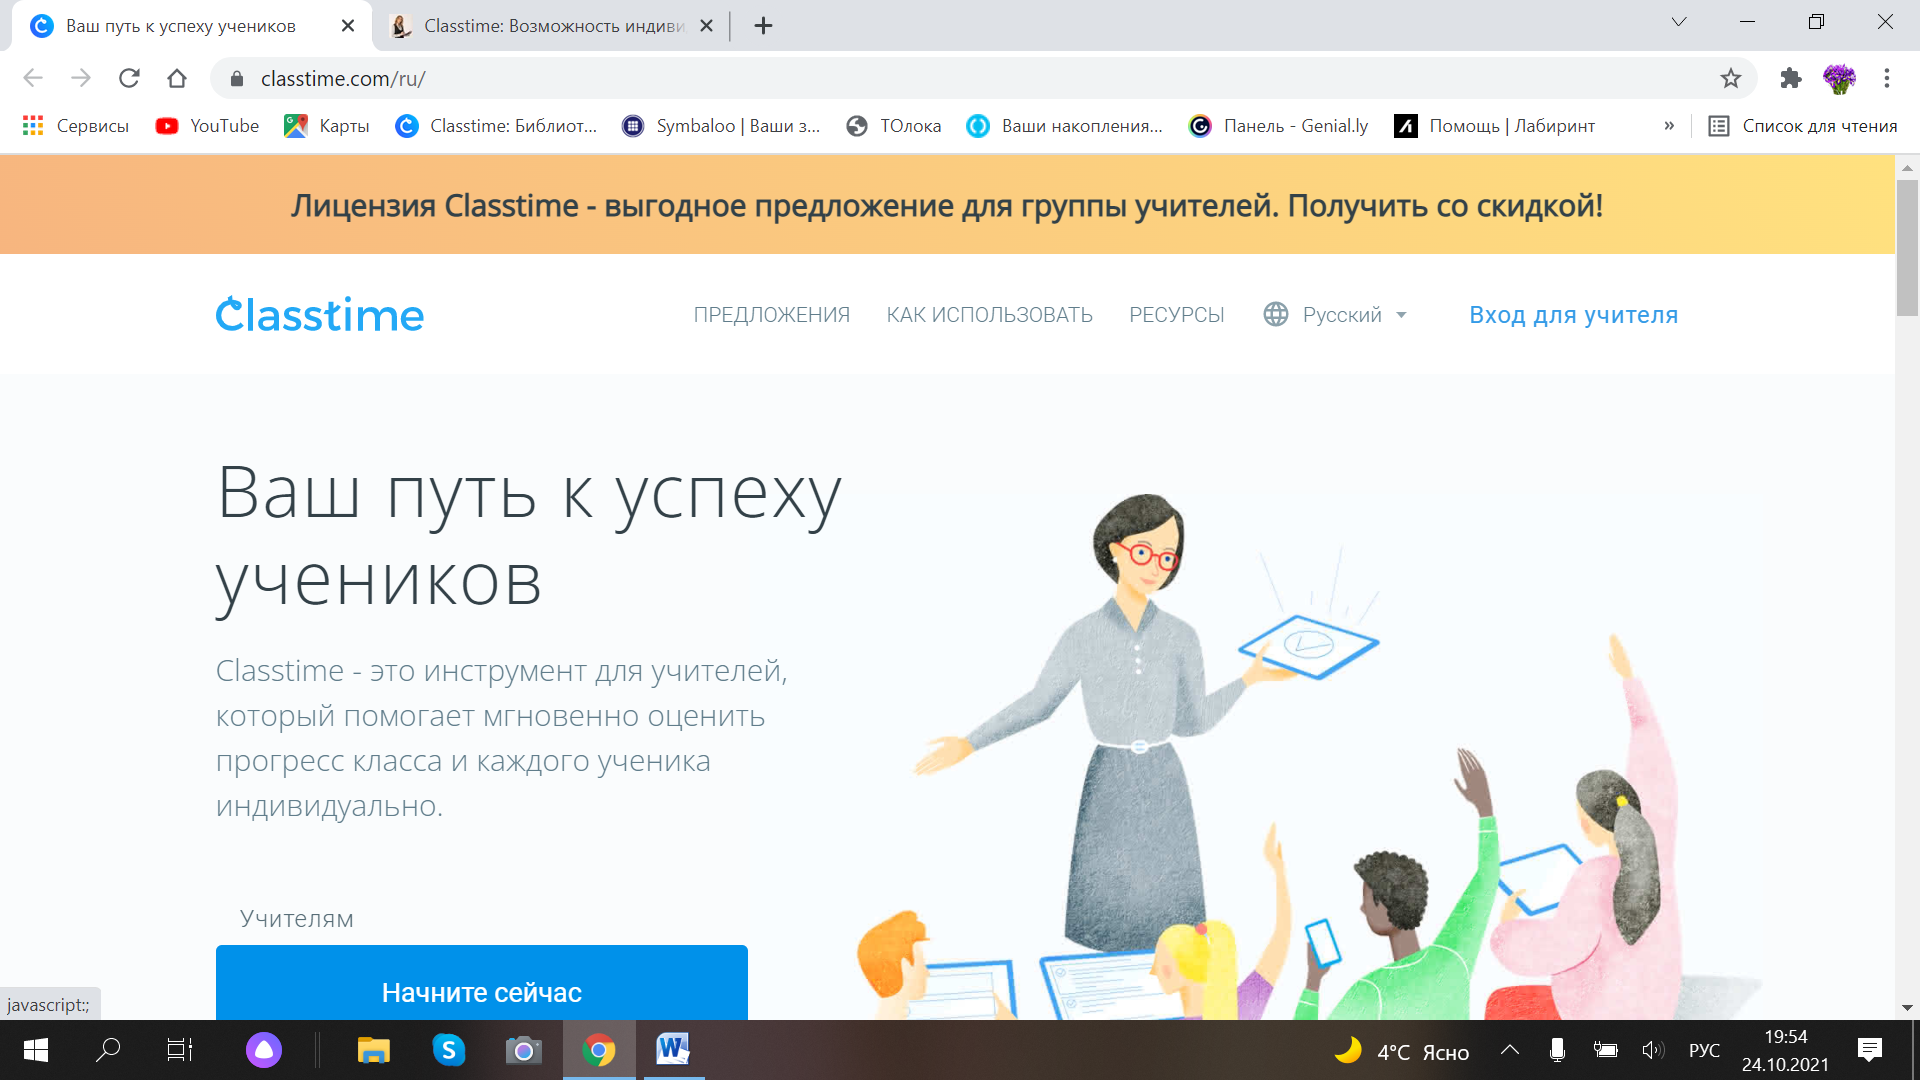Click the page scrollbar thumb
1920x1080 pixels.
click(x=1907, y=248)
